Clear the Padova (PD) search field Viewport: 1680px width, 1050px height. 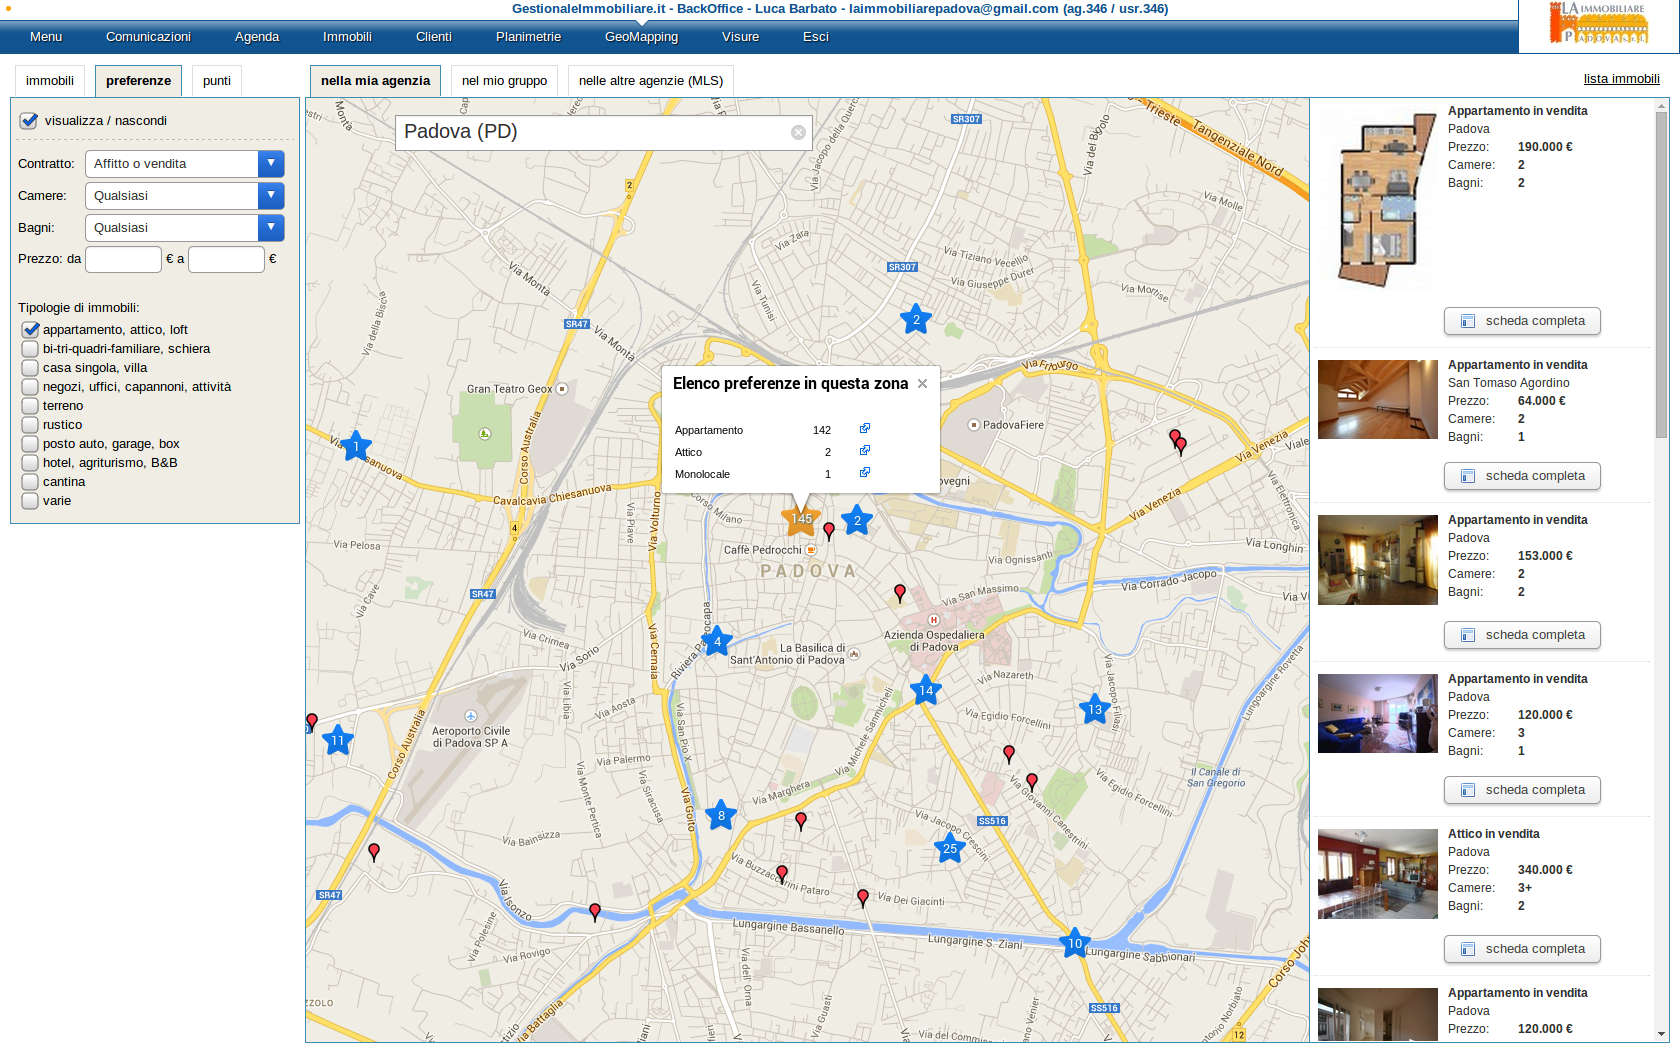[x=798, y=132]
